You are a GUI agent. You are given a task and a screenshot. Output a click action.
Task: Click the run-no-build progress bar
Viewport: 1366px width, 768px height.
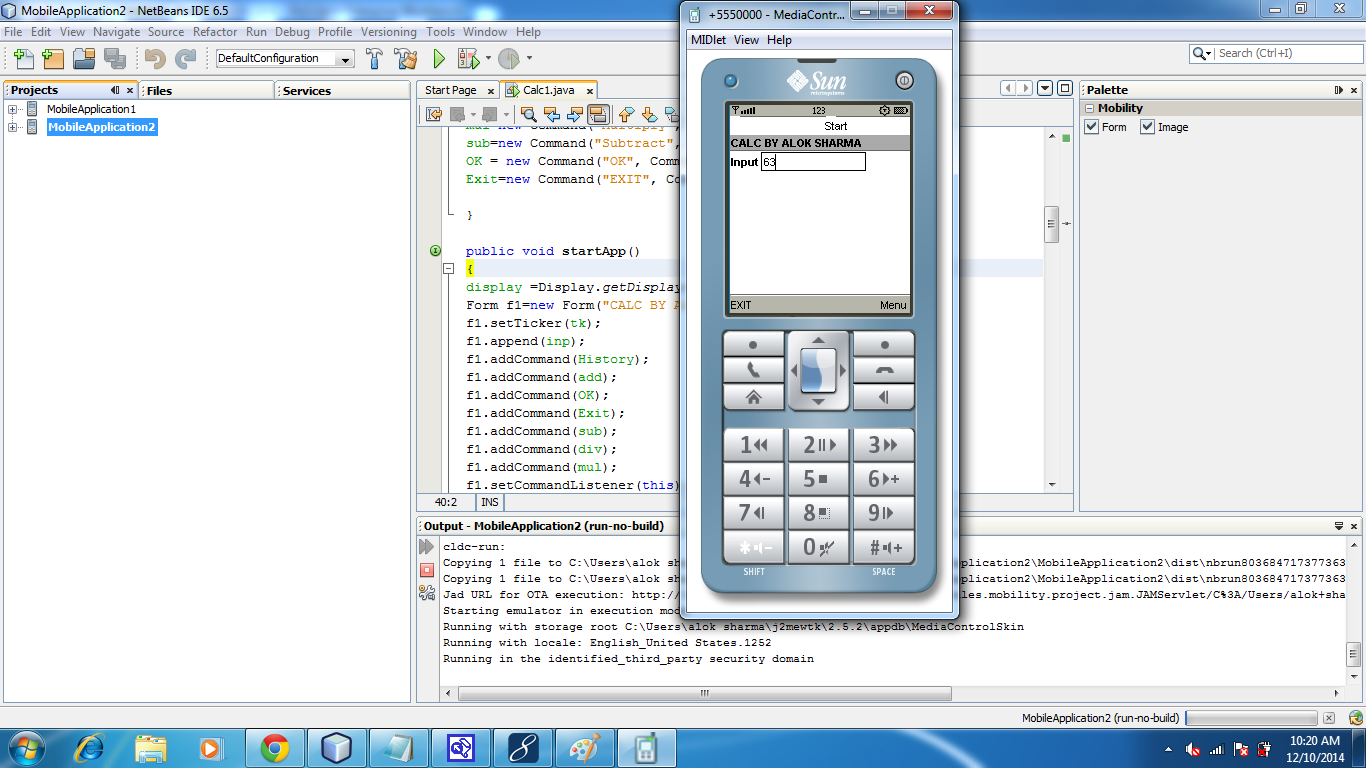[1250, 718]
